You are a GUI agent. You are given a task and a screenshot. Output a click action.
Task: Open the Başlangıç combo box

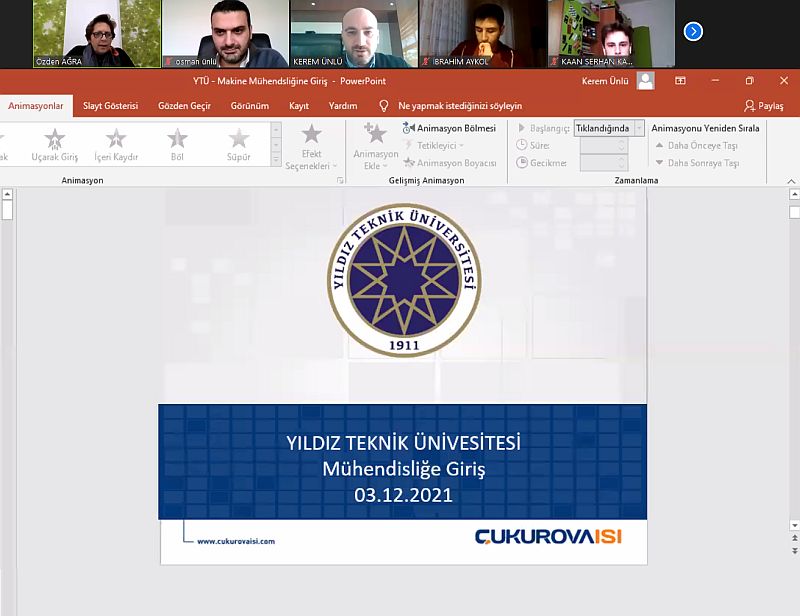(x=609, y=128)
